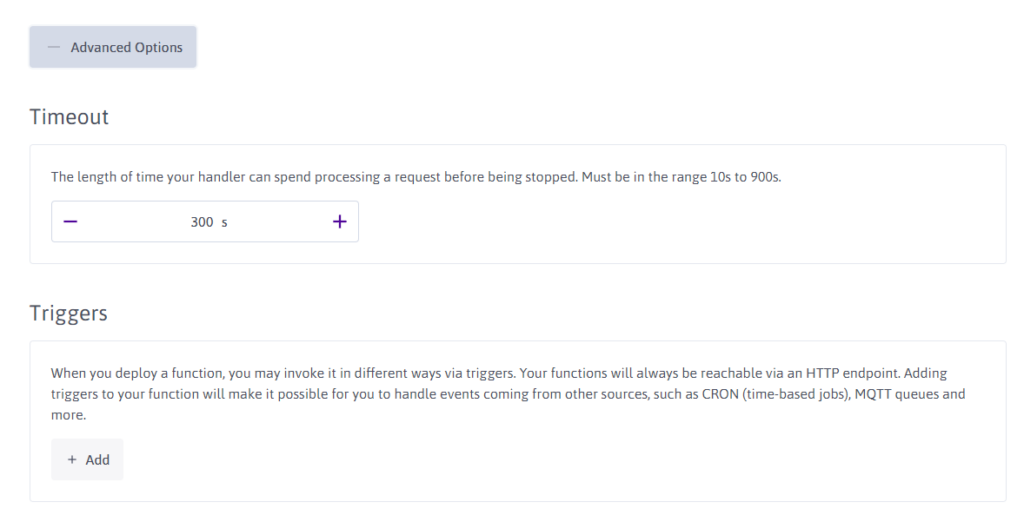Click the plus icon inside Add button
Image resolution: width=1024 pixels, height=522 pixels.
coord(72,460)
